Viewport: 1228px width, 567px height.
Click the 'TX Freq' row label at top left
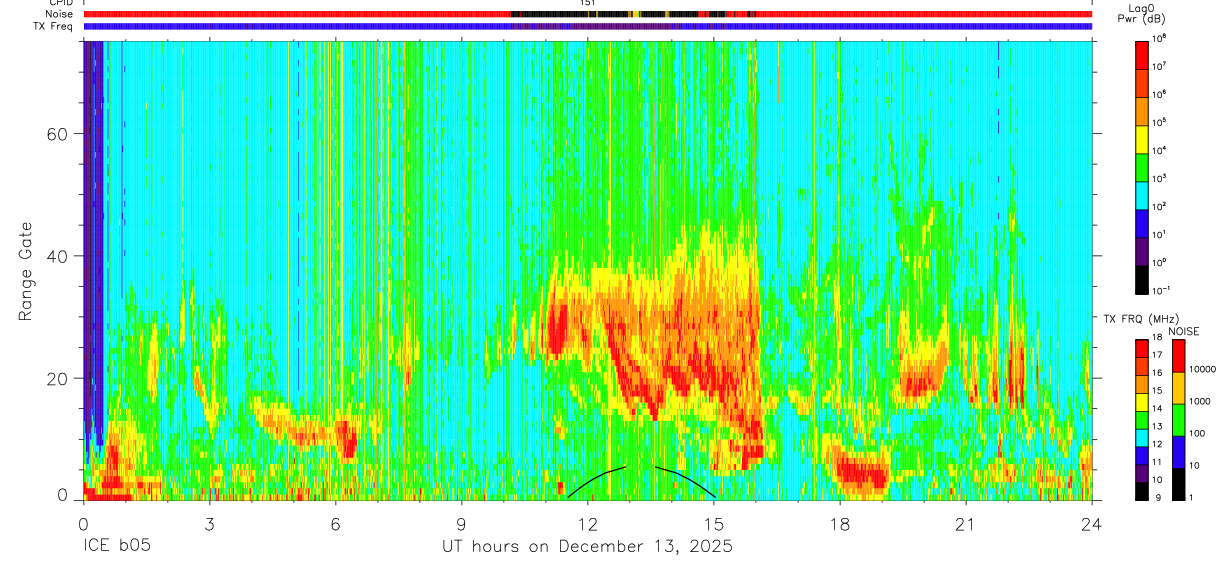[x=52, y=26]
